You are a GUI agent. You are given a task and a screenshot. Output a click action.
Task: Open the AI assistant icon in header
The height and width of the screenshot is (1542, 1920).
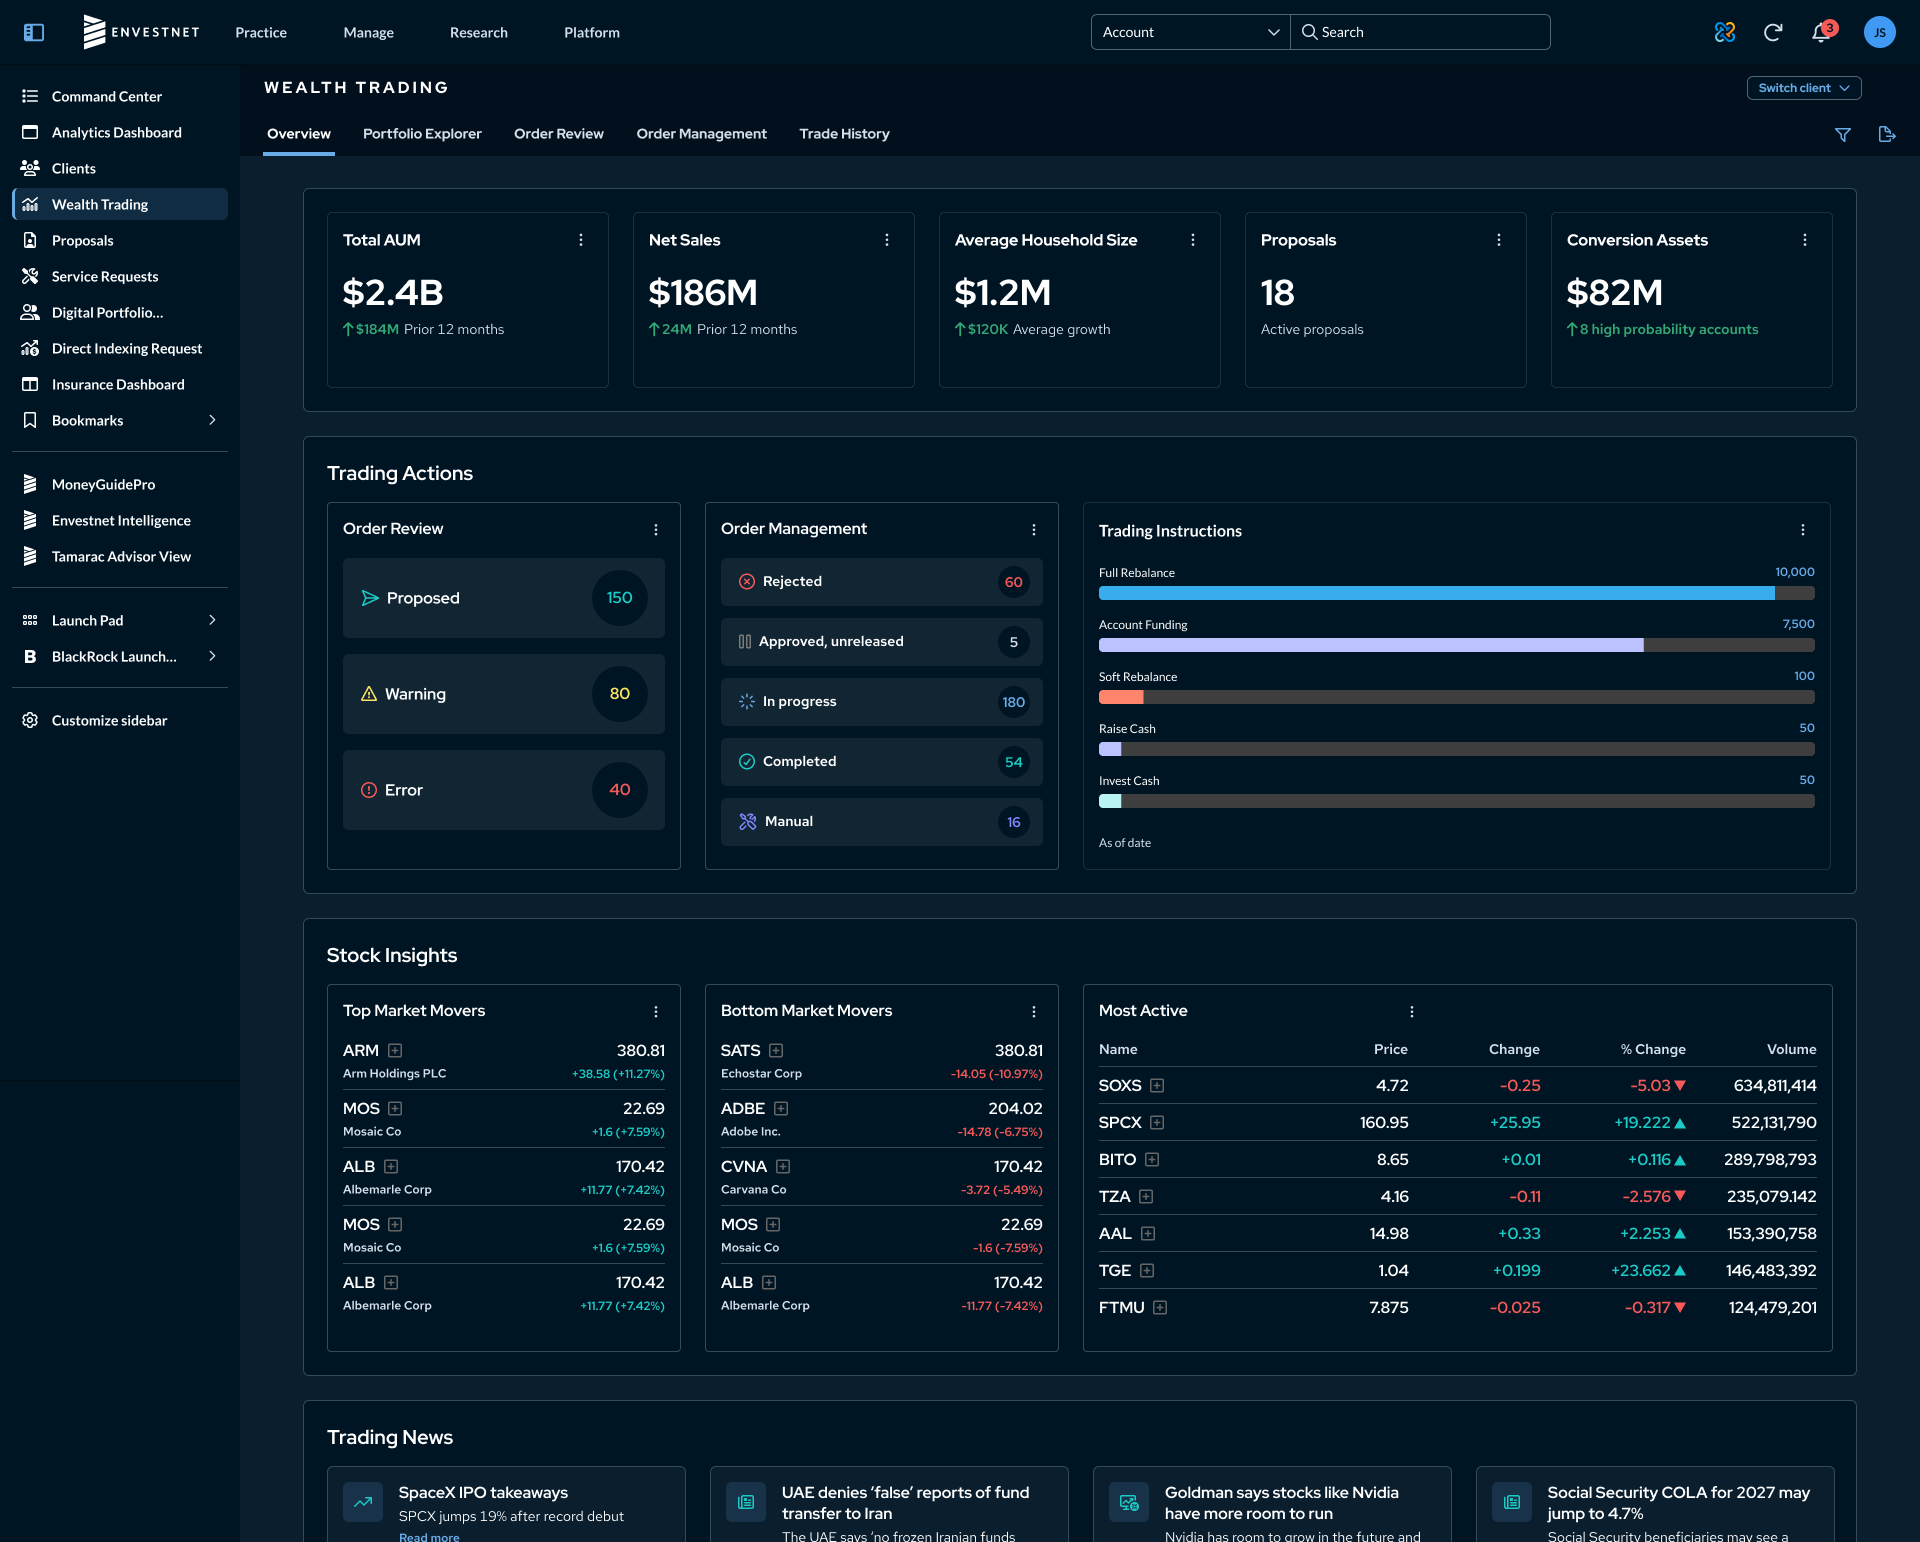tap(1725, 32)
